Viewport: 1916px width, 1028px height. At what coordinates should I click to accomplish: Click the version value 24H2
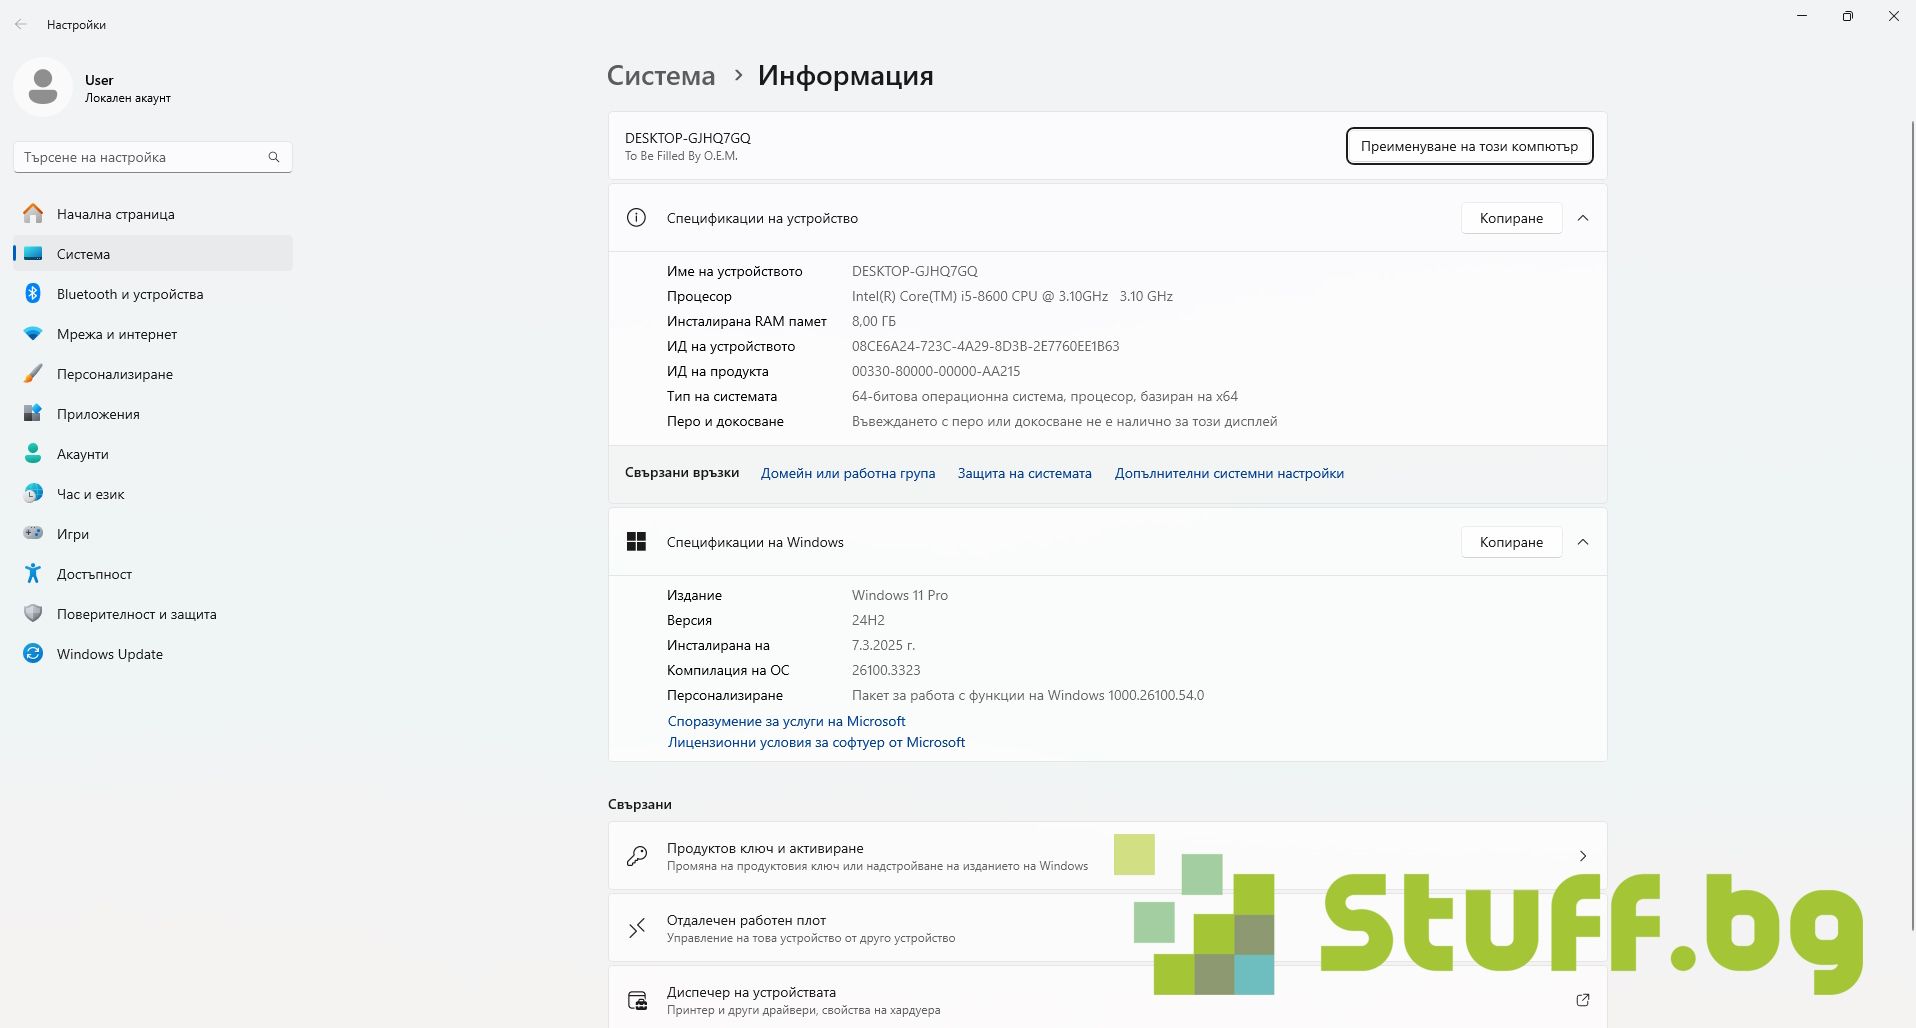(868, 620)
